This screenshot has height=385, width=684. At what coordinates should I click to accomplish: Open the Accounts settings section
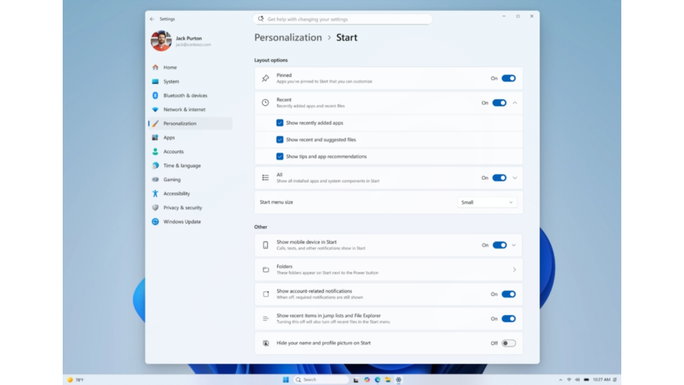(173, 152)
